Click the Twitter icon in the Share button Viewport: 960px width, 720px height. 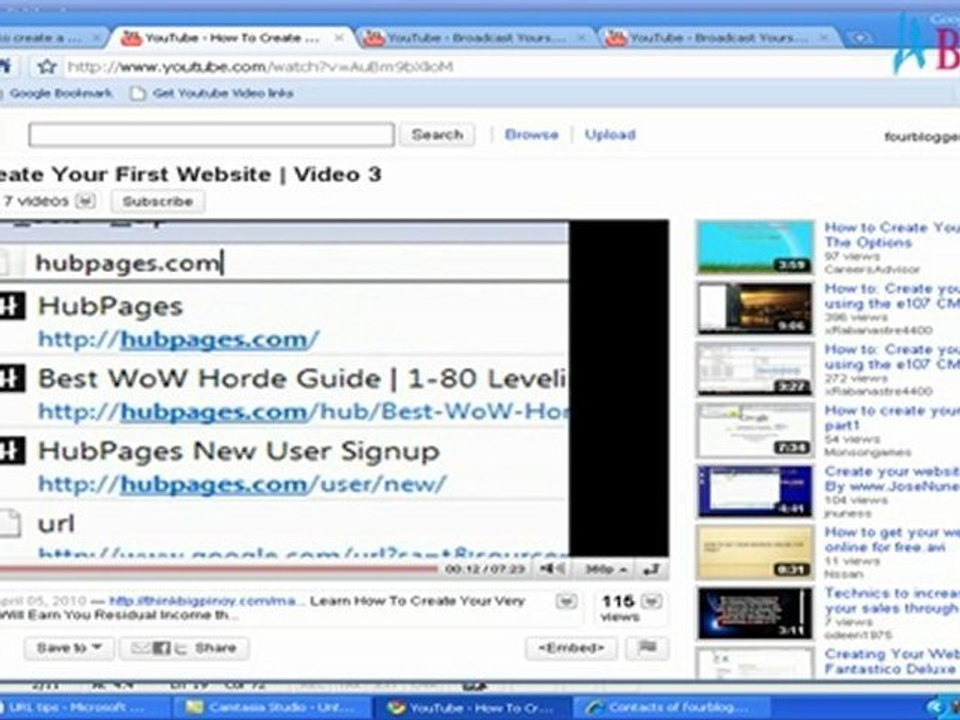(180, 648)
